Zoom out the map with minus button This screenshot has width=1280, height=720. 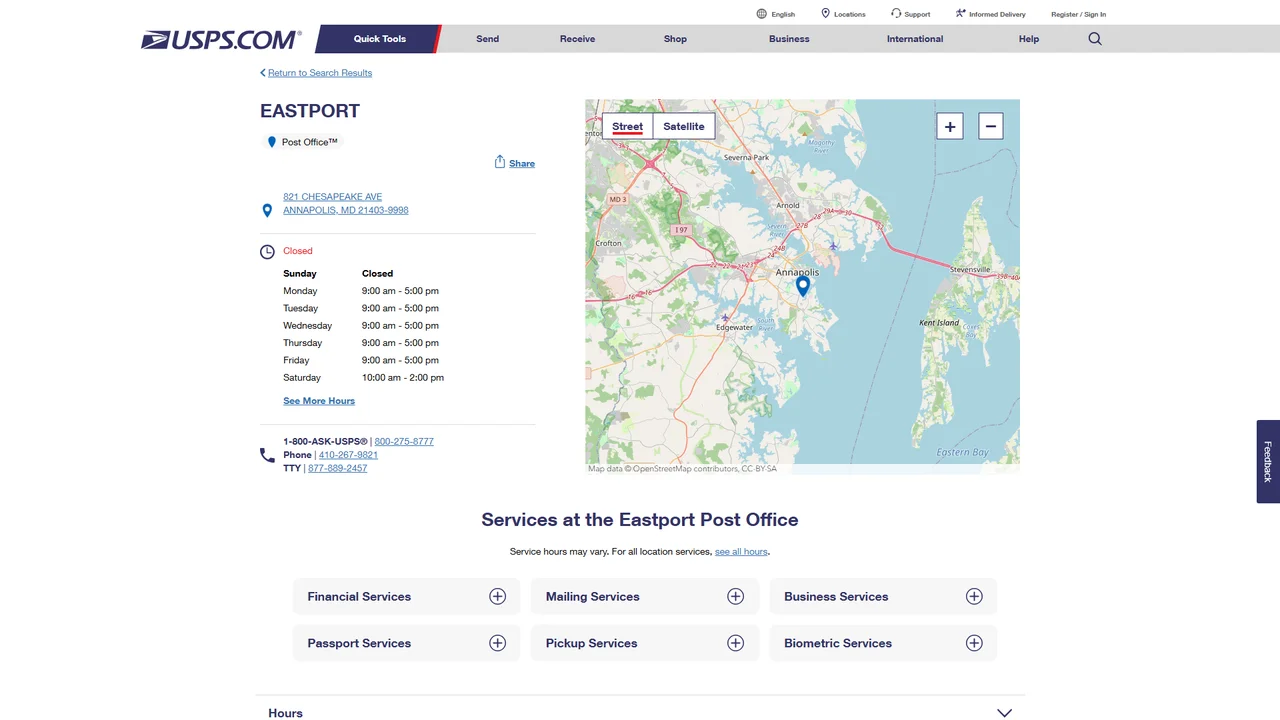(x=991, y=126)
